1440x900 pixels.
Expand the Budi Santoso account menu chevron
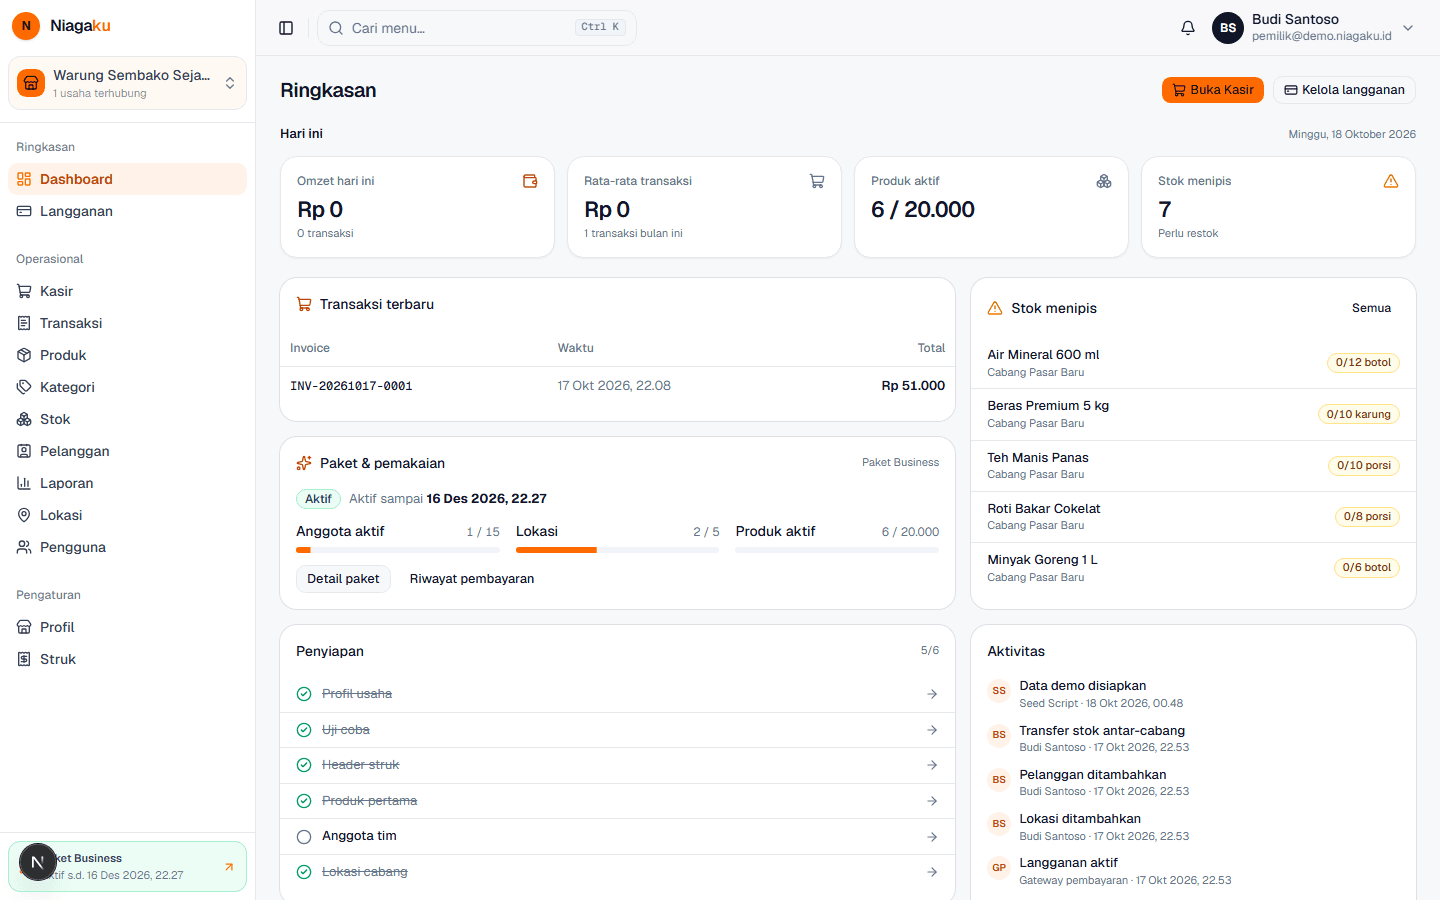pyautogui.click(x=1408, y=28)
